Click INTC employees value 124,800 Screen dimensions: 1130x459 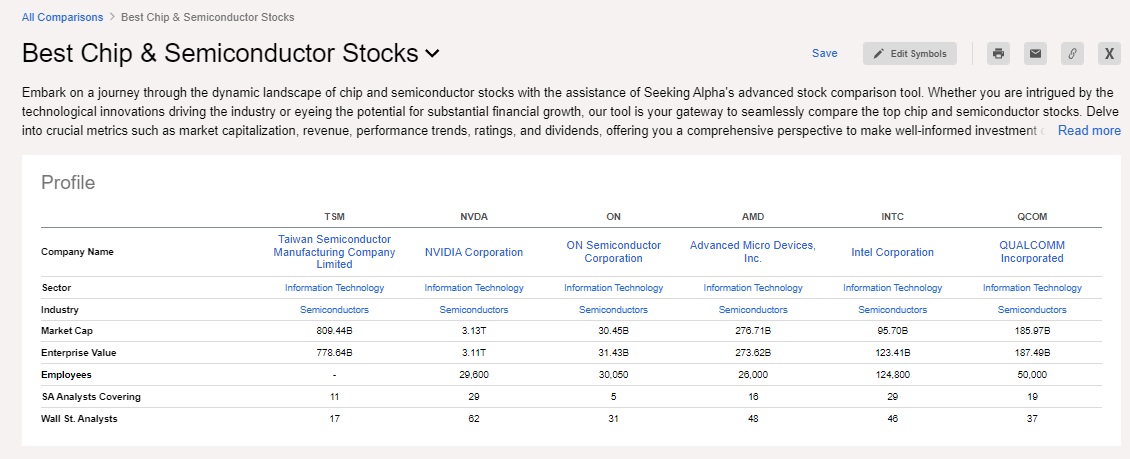(892, 375)
